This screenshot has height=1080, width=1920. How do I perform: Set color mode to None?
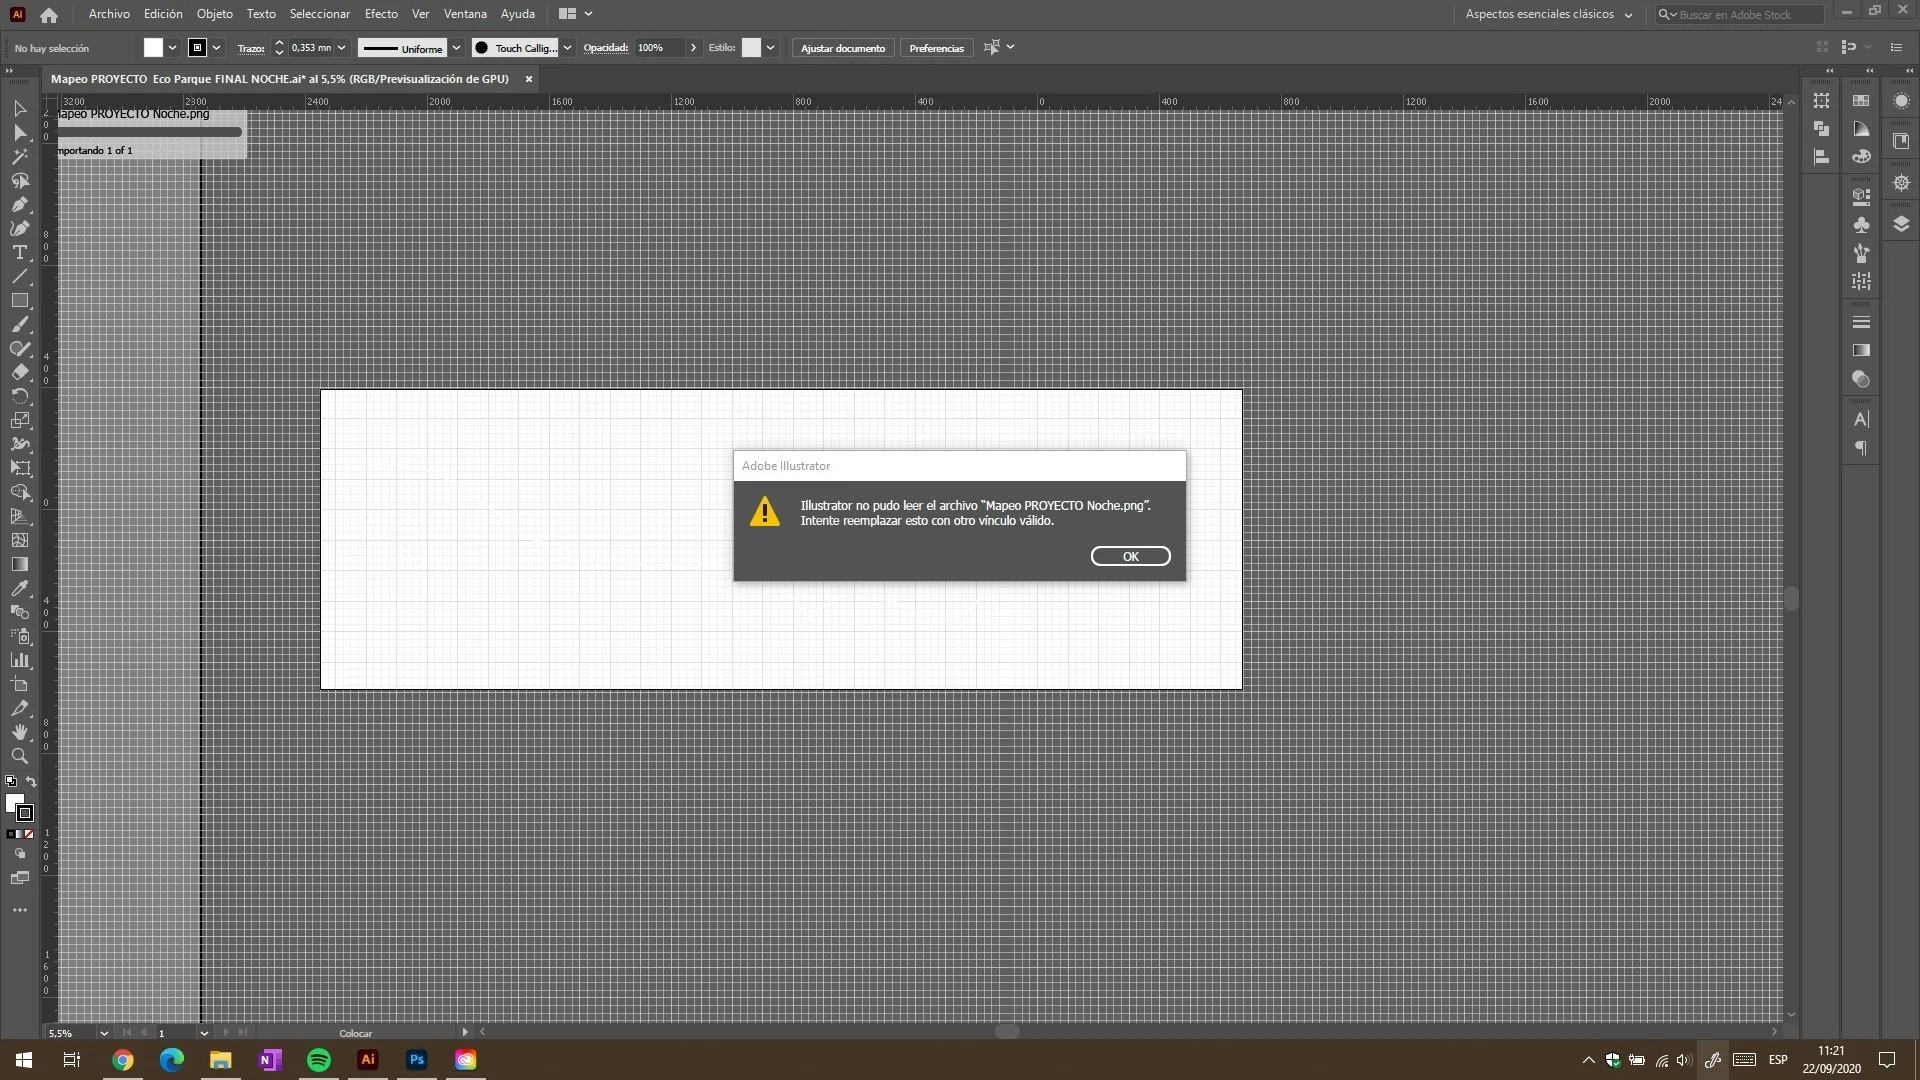tap(29, 834)
